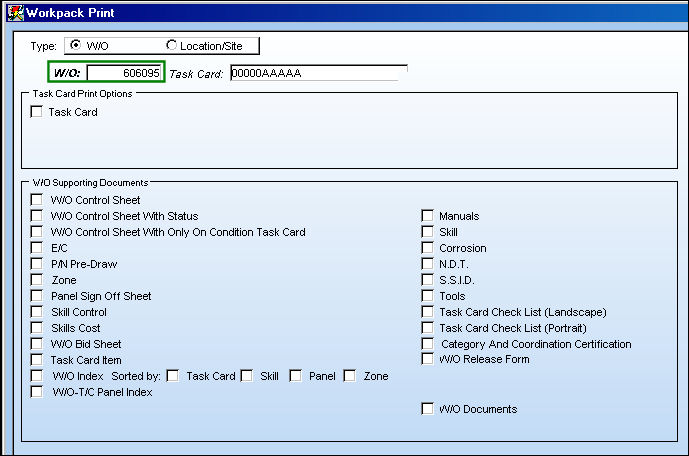Image resolution: width=689 pixels, height=456 pixels.
Task: Enable the E/C checkbox
Action: coord(36,248)
